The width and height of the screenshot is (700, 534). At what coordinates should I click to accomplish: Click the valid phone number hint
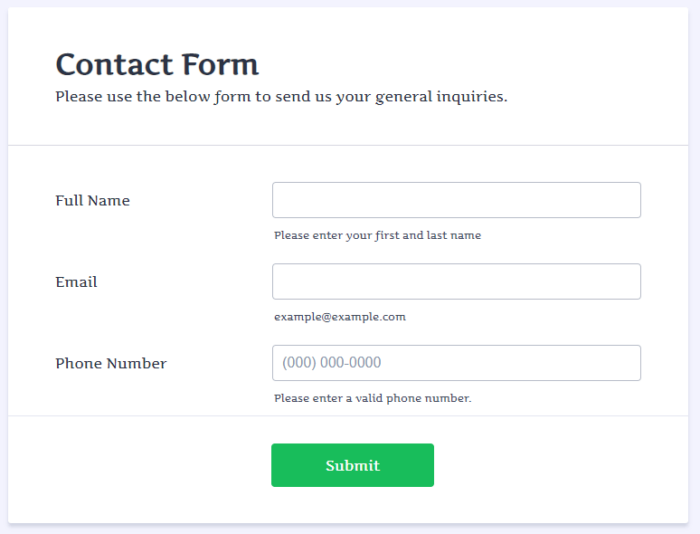pos(372,398)
